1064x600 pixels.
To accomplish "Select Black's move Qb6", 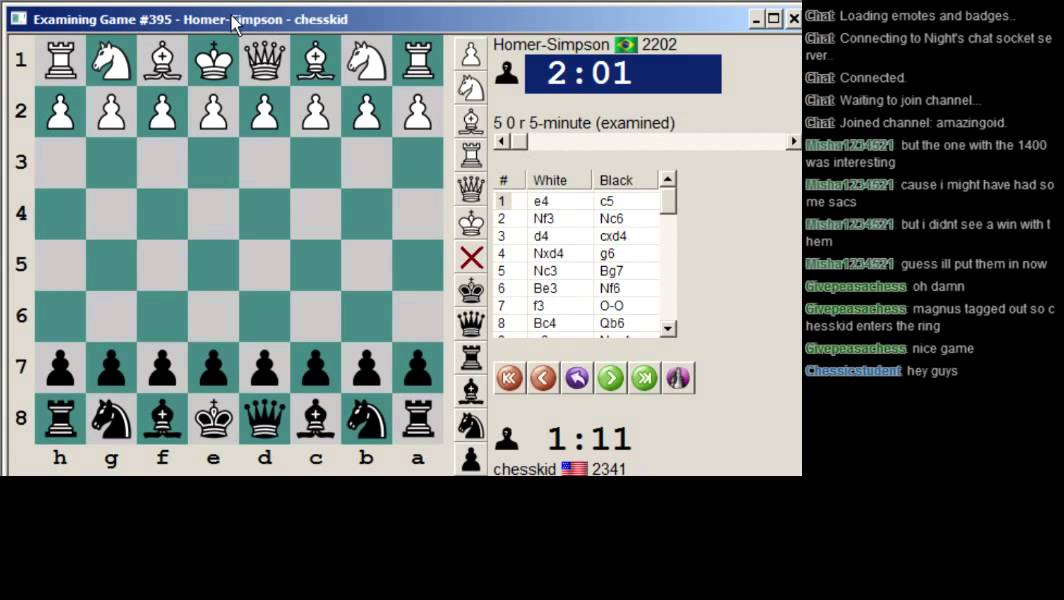I will [612, 323].
